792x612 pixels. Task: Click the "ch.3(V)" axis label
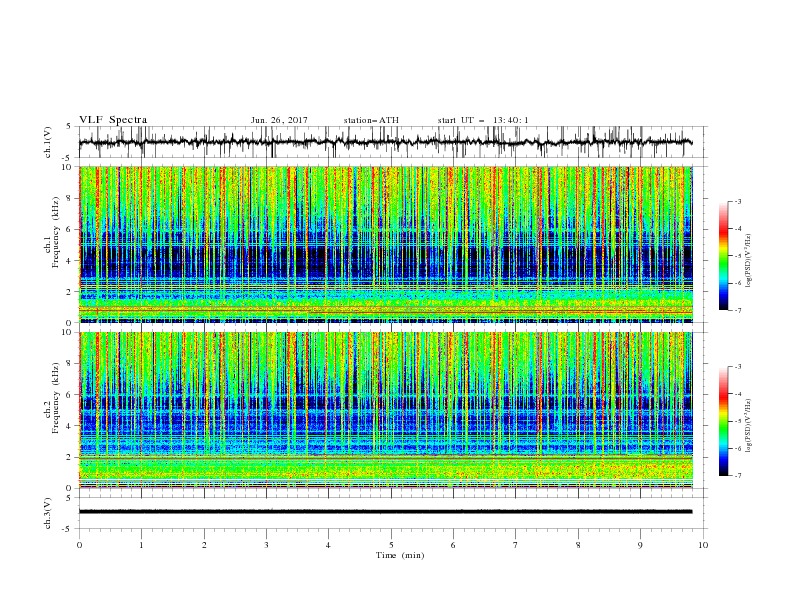pos(48,513)
